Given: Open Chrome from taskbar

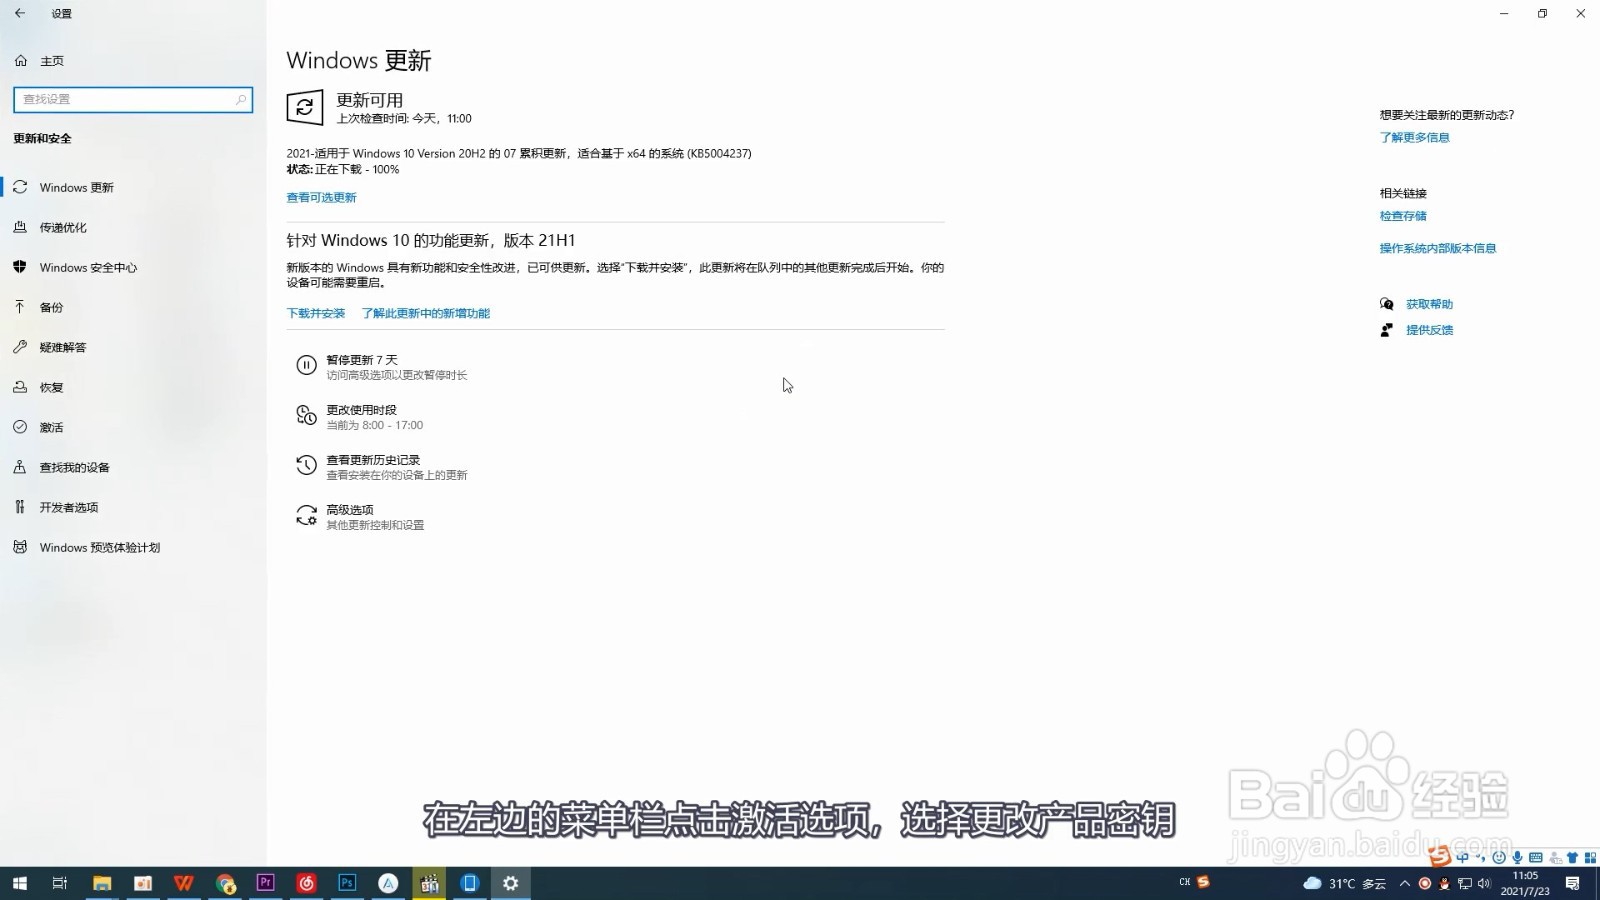Looking at the screenshot, I should [225, 883].
